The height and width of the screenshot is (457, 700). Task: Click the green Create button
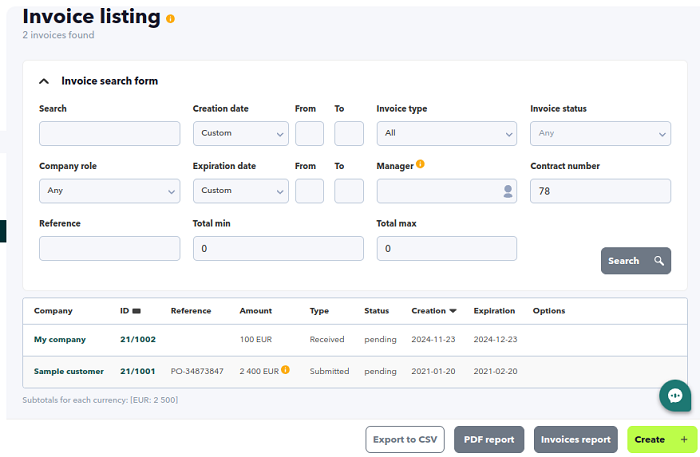662,440
